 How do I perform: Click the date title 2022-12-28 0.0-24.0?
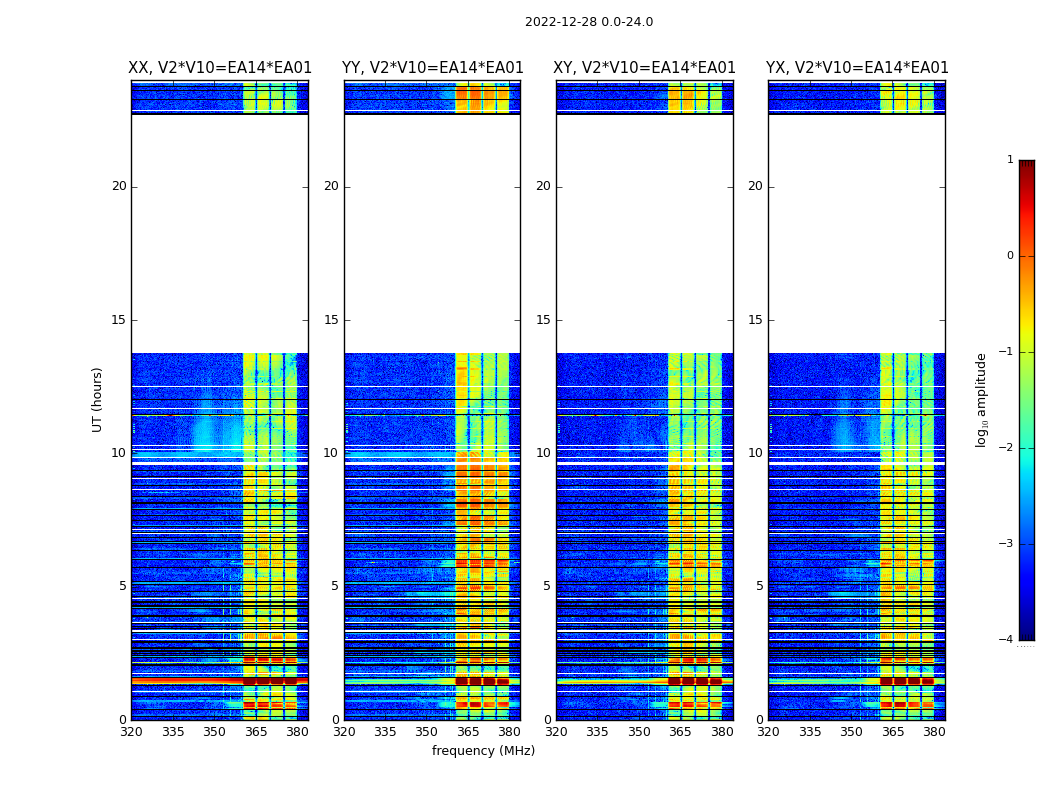588,22
